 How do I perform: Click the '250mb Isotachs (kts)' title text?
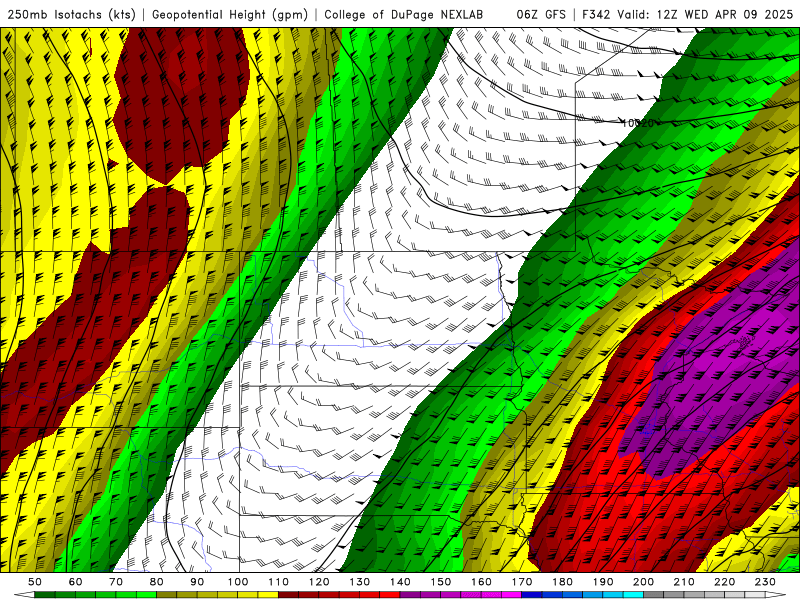tap(72, 14)
